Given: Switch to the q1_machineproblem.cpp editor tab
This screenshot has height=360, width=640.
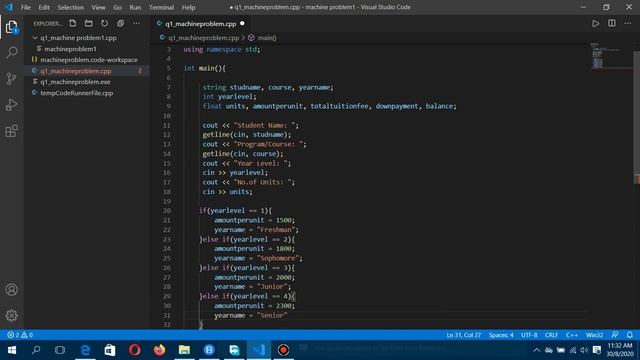Looking at the screenshot, I should coord(200,24).
